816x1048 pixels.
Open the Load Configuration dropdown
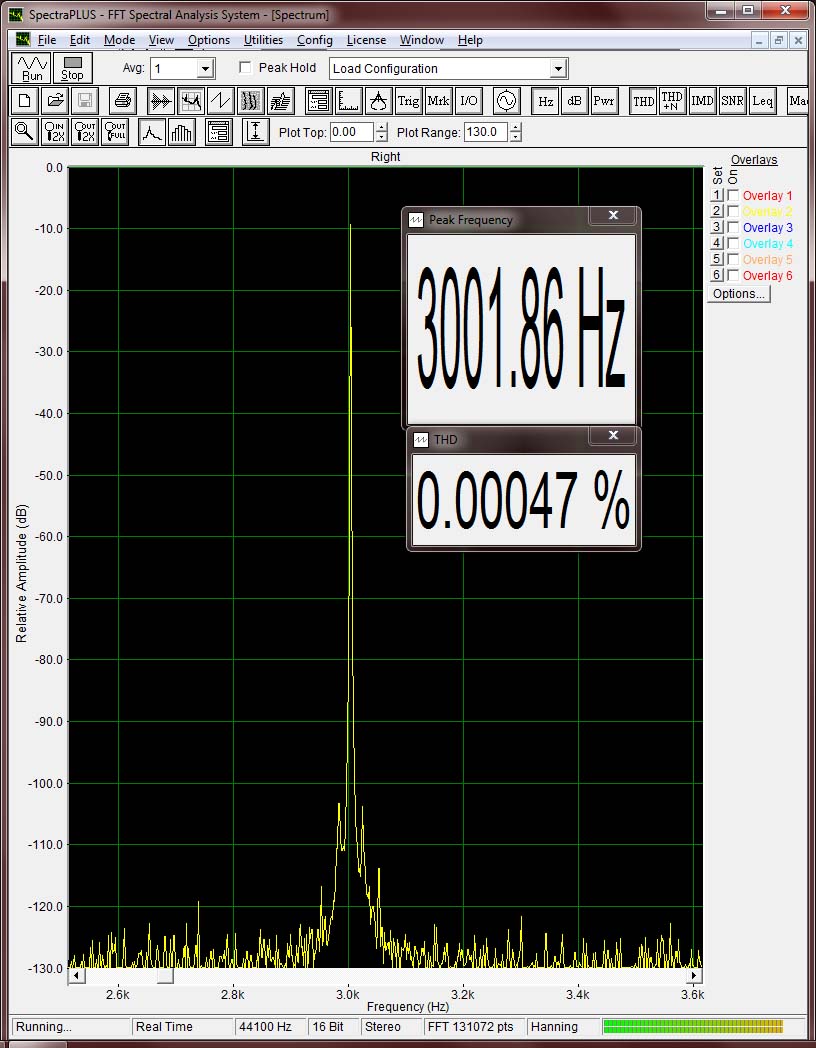pyautogui.click(x=559, y=69)
